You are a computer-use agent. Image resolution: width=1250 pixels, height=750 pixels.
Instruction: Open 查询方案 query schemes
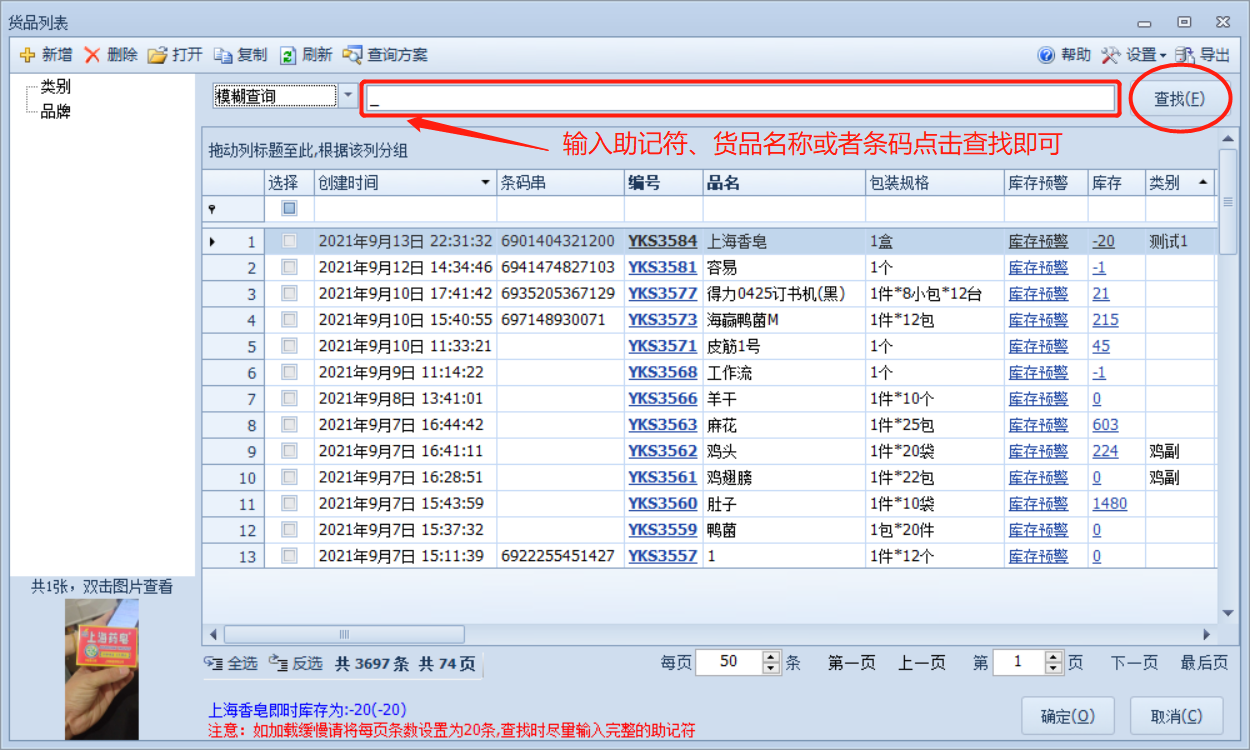point(385,55)
